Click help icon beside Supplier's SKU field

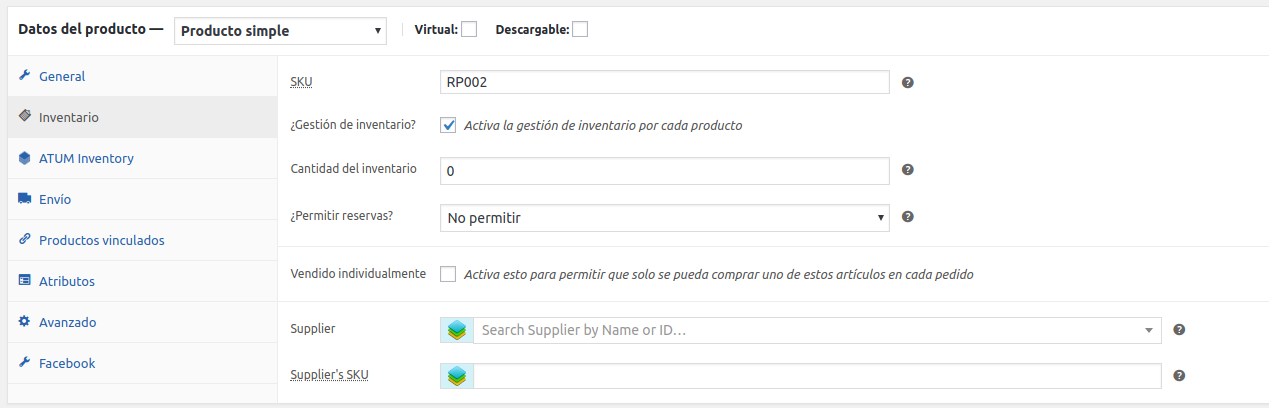click(x=1179, y=376)
